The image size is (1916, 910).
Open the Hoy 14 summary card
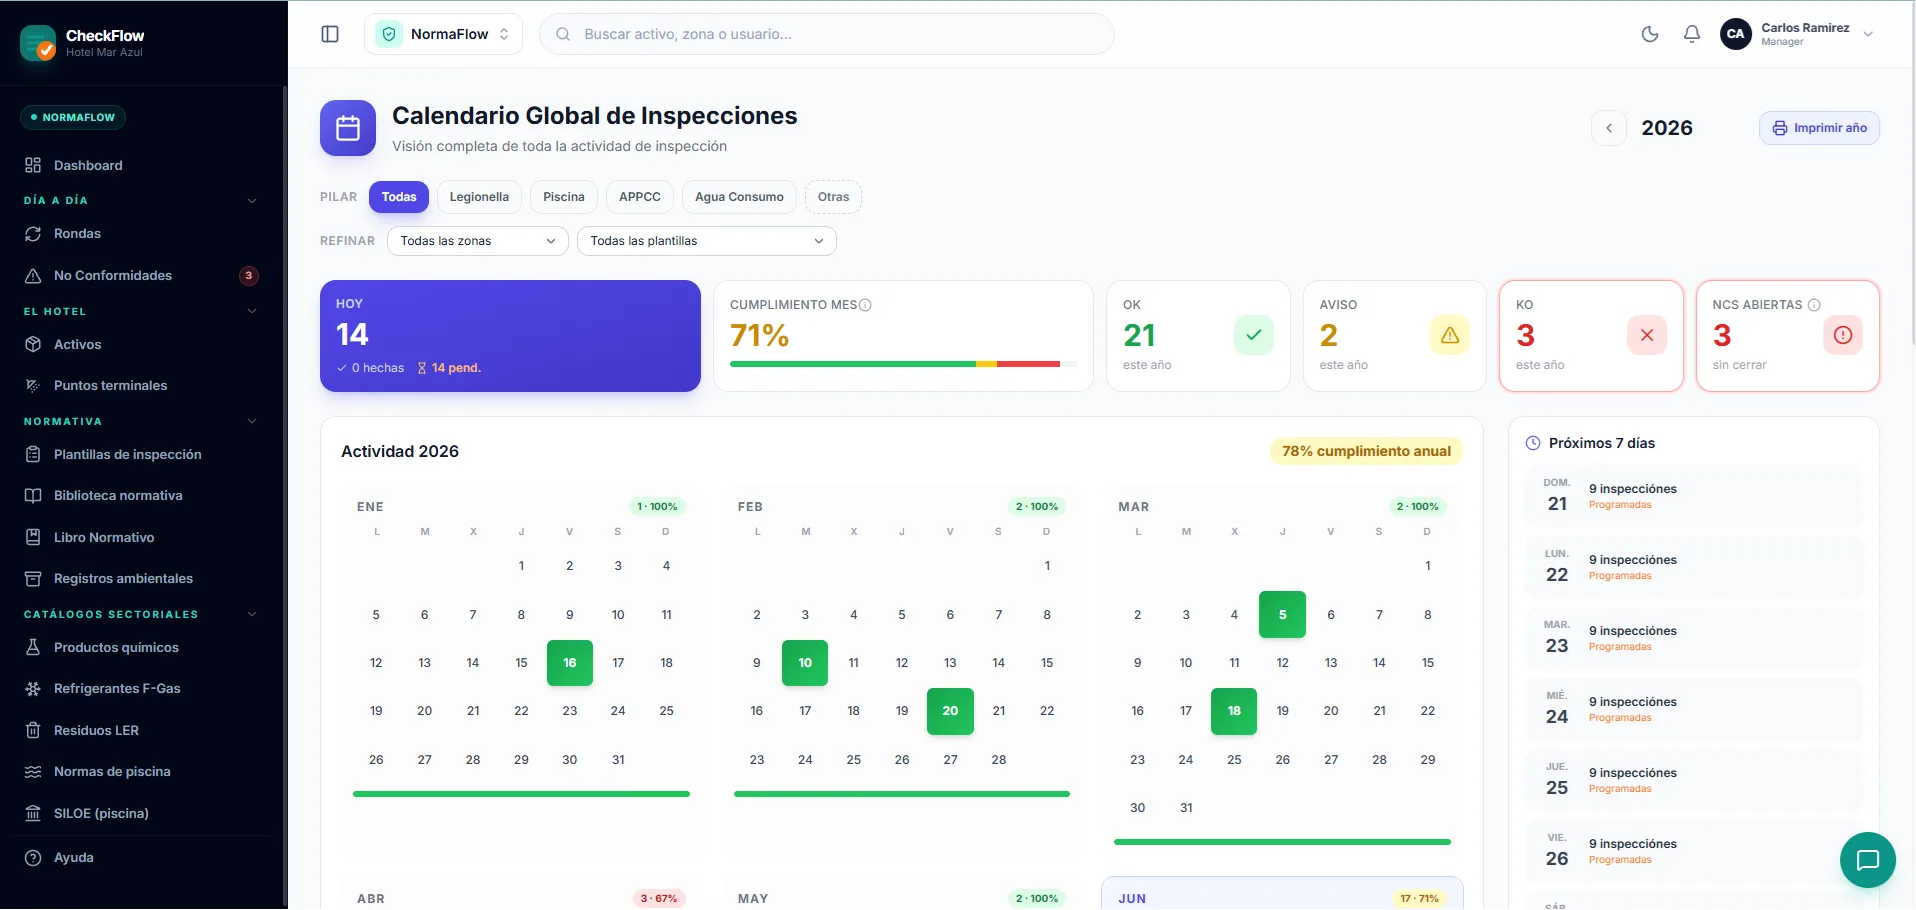pyautogui.click(x=510, y=336)
